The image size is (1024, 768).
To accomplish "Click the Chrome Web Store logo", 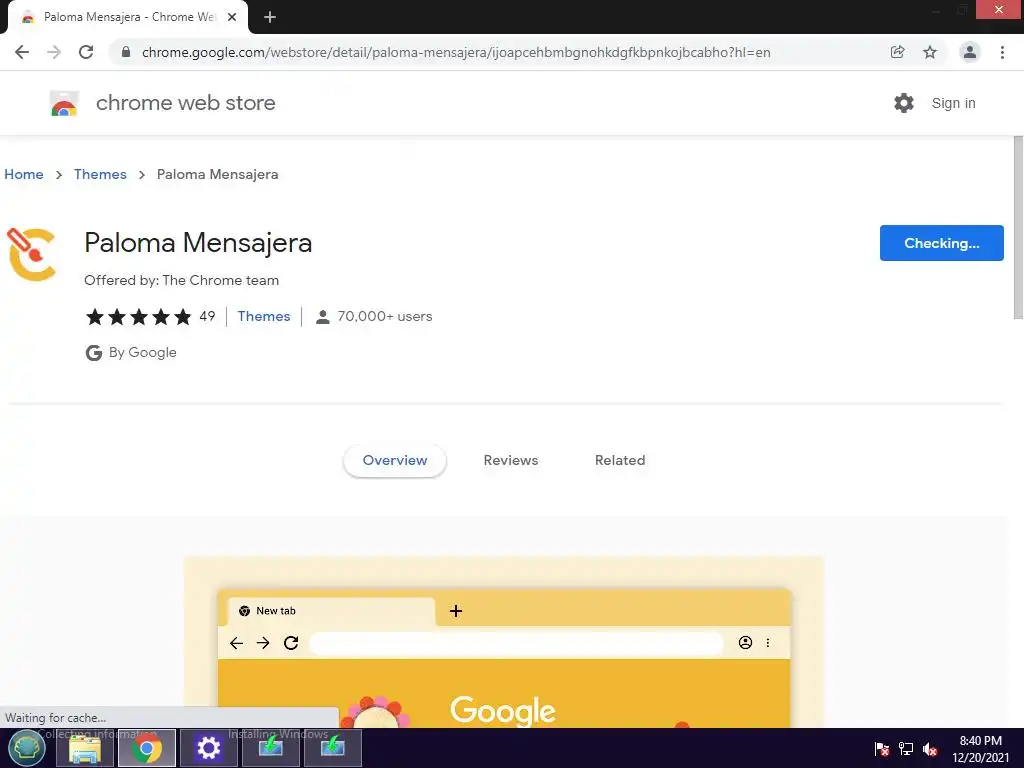I will 64,103.
